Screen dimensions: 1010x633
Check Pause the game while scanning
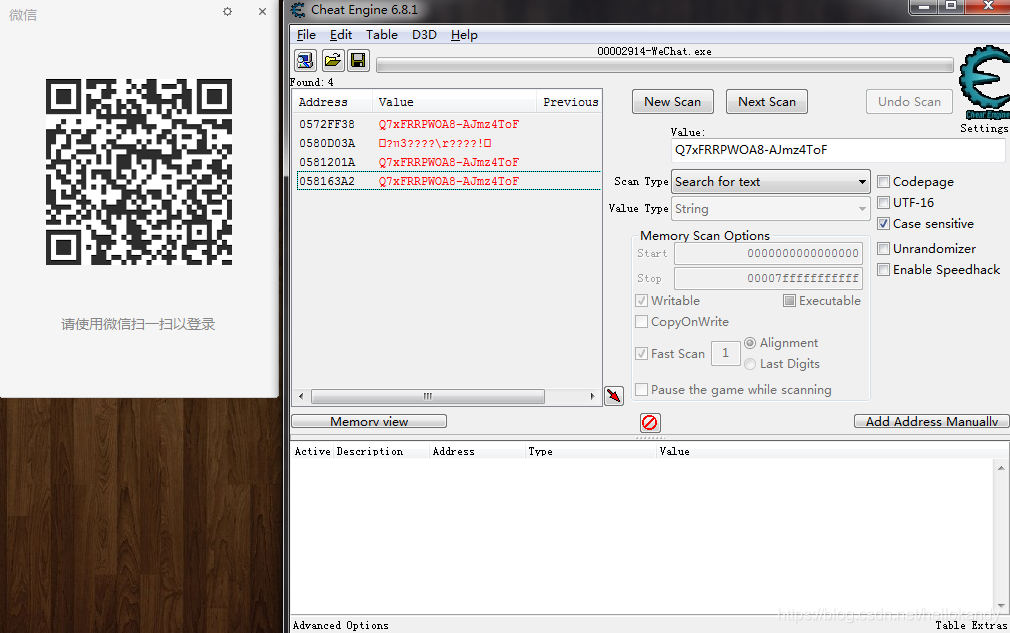point(642,390)
